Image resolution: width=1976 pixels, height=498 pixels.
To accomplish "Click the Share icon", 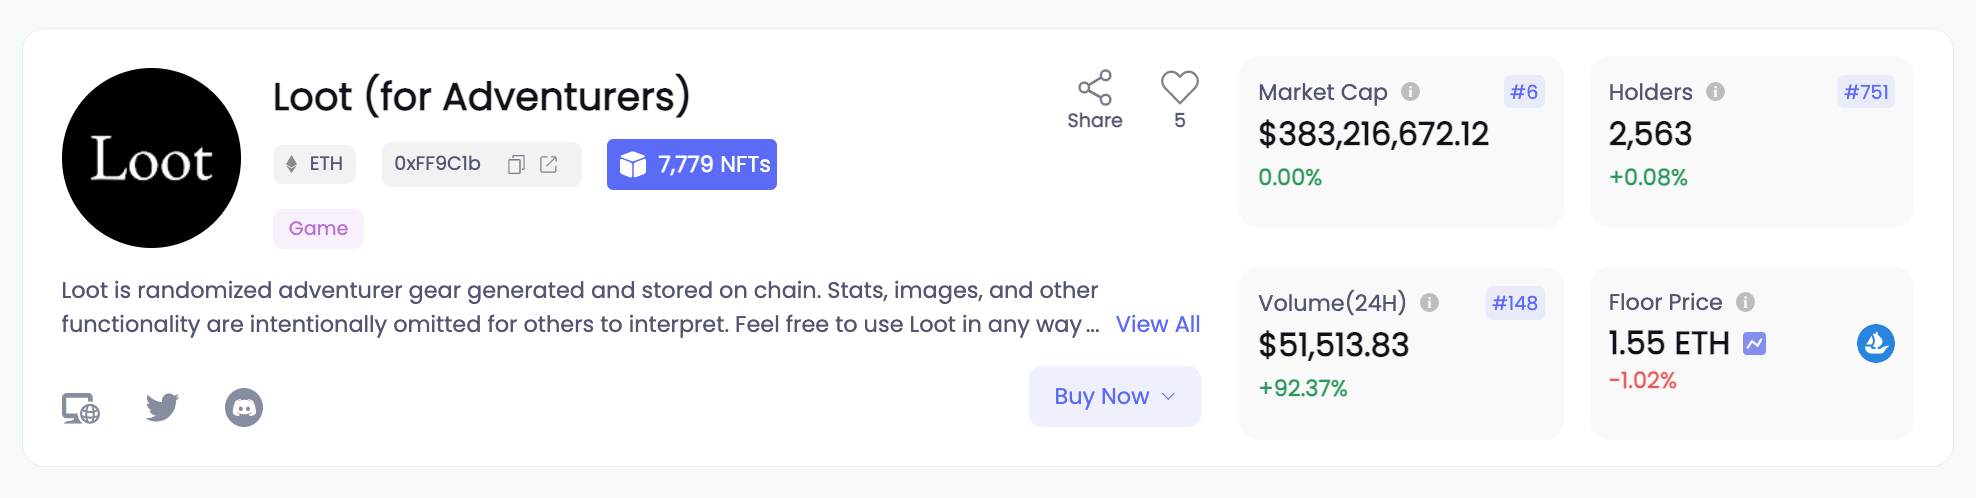I will click(x=1095, y=87).
